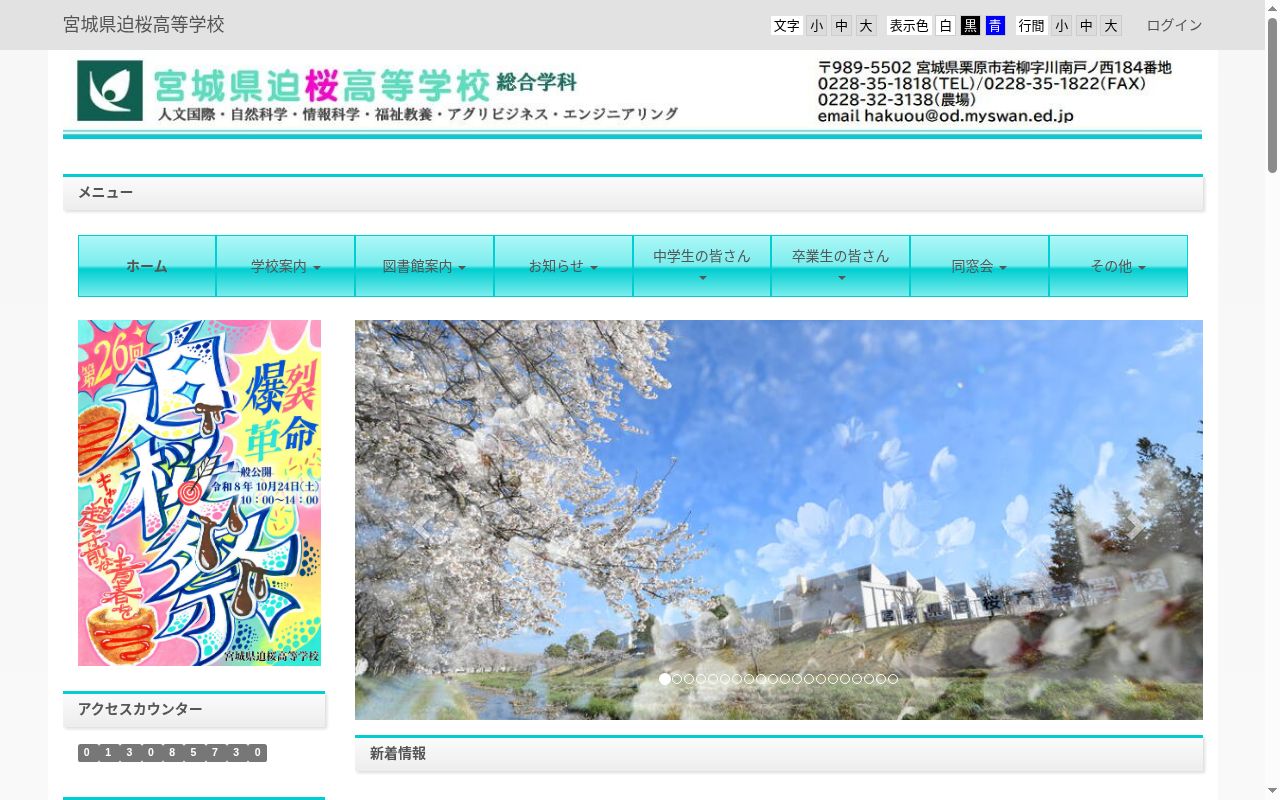Viewport: 1280px width, 800px height.
Task: Click the 表示色 label
Action: tap(909, 26)
